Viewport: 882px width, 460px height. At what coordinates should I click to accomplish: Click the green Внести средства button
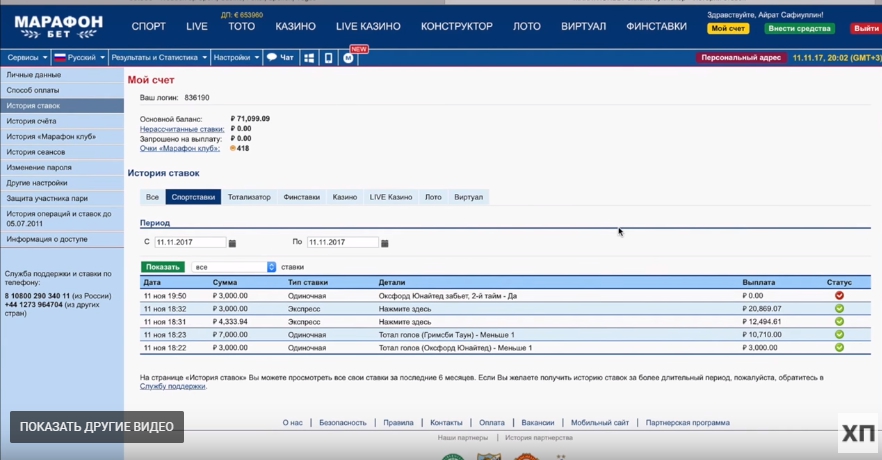(x=799, y=28)
